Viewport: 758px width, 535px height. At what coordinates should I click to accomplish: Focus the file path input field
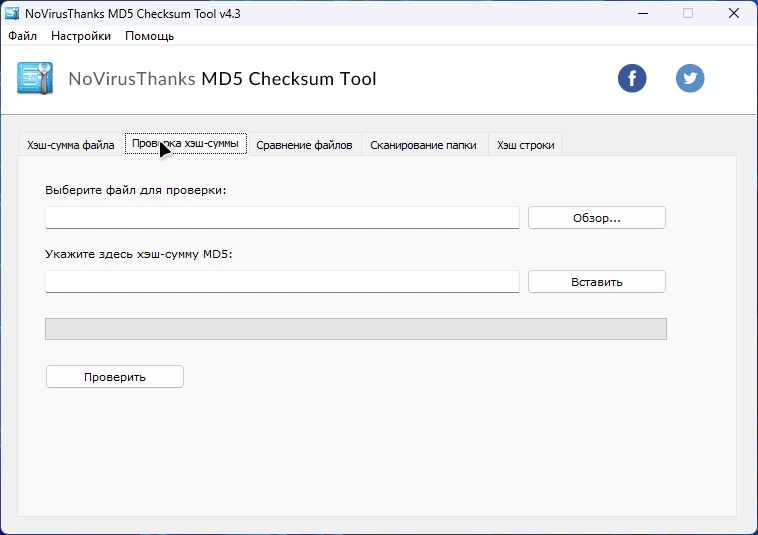pyautogui.click(x=282, y=217)
